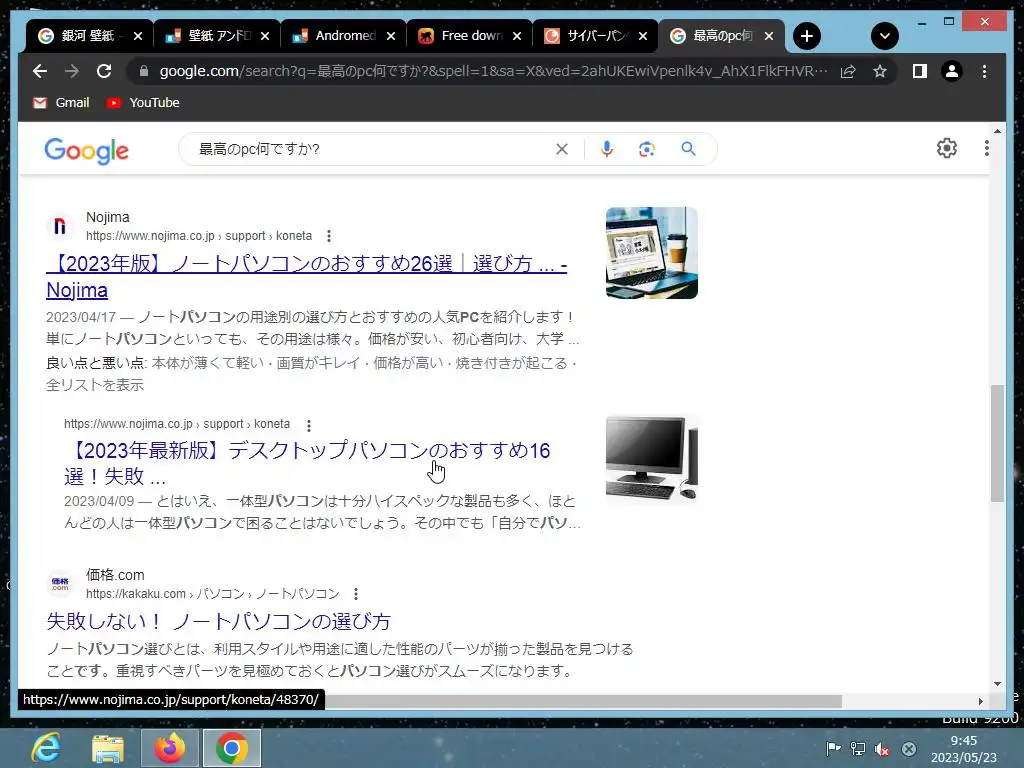
Task: Open the desktop PC thumbnail image
Action: click(x=652, y=458)
